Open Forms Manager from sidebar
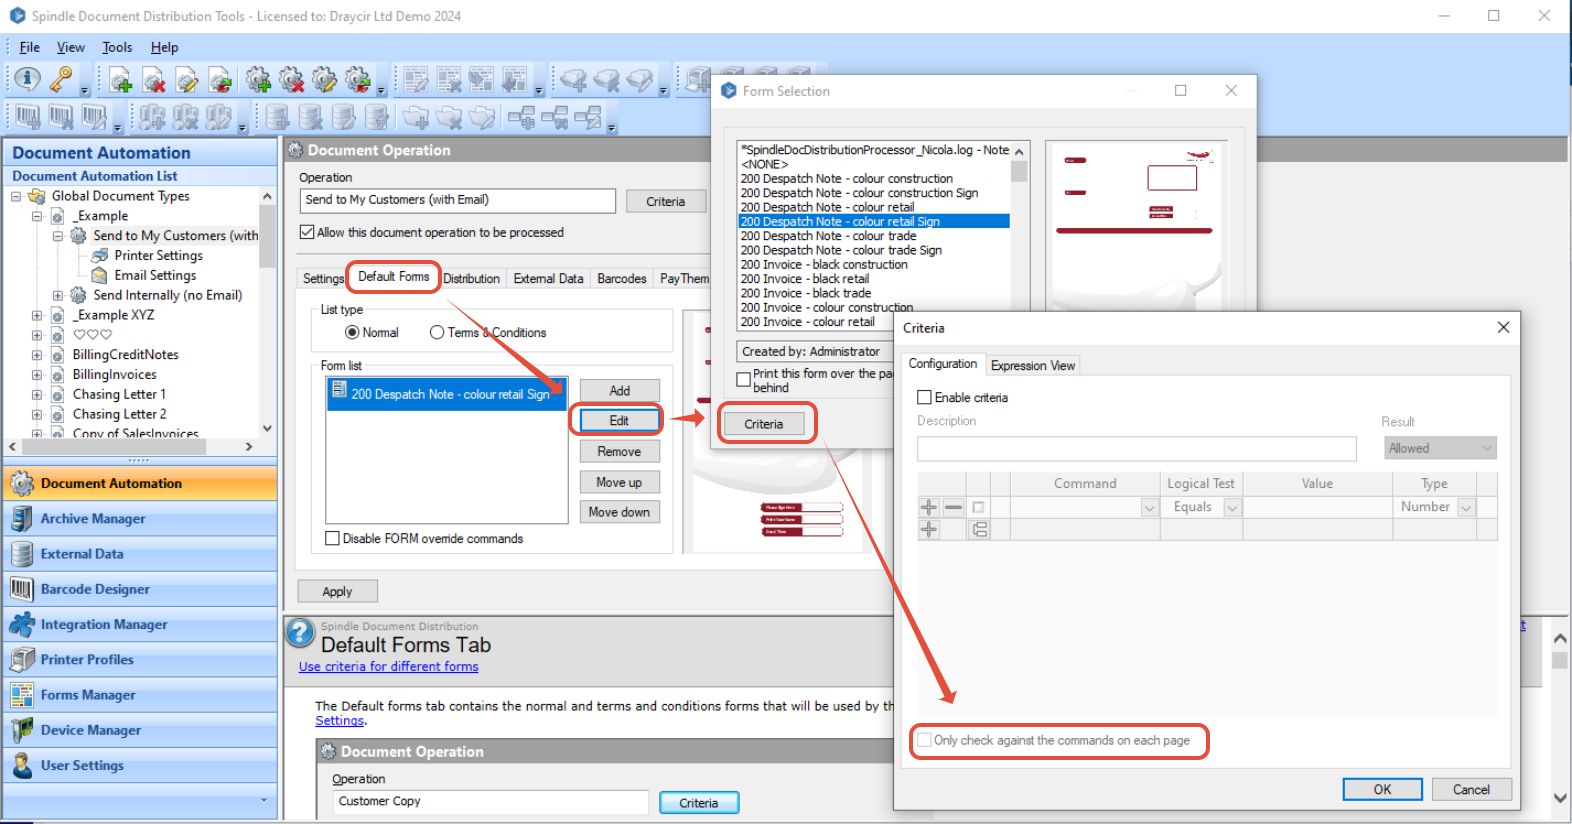Image resolution: width=1572 pixels, height=824 pixels. pyautogui.click(x=140, y=695)
